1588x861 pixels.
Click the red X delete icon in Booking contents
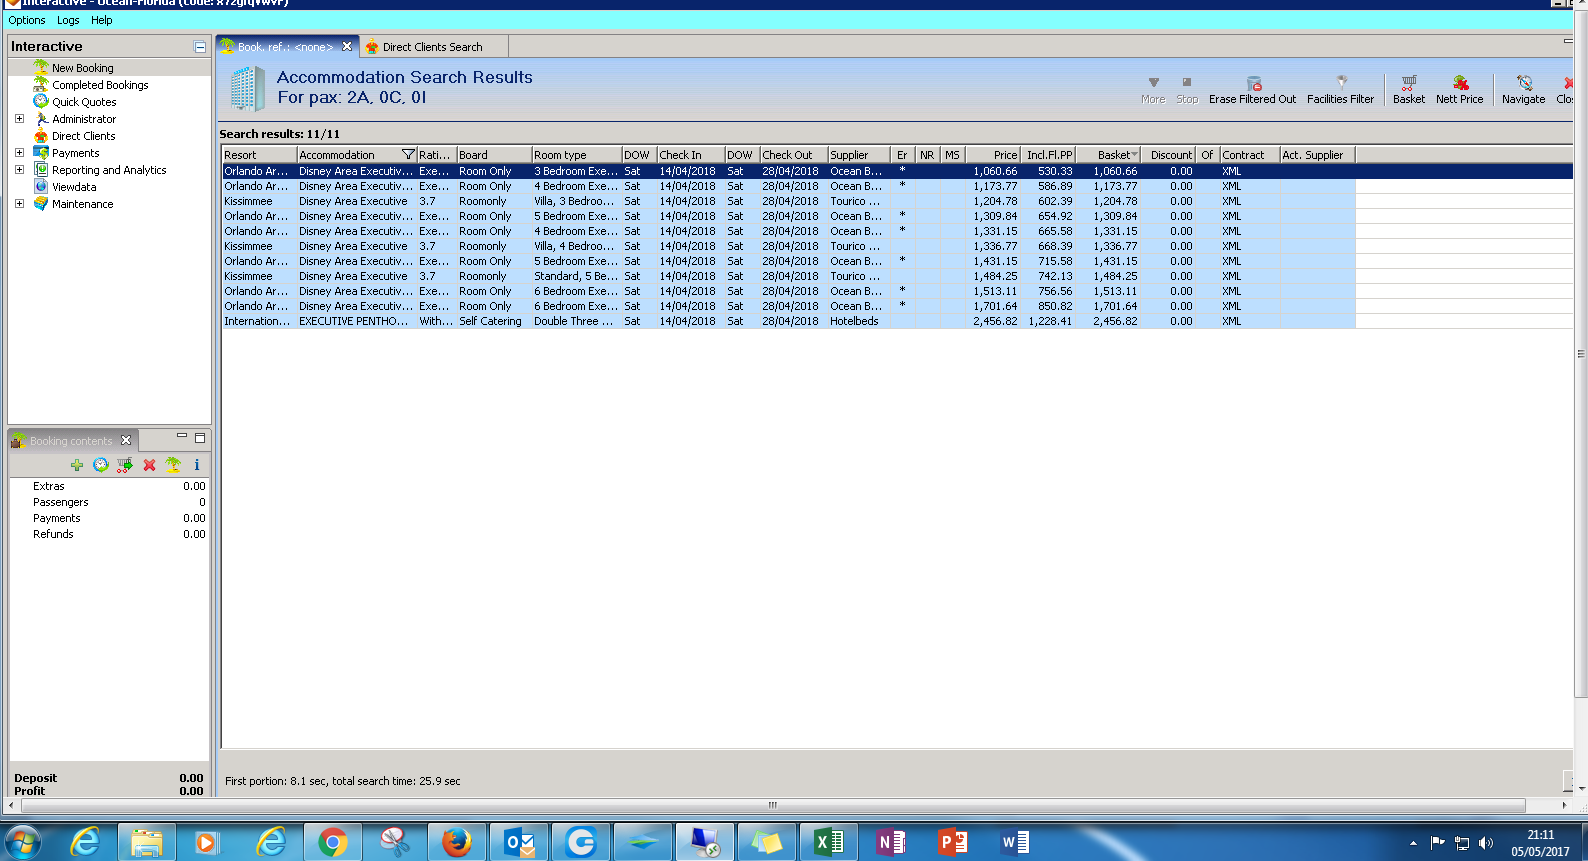tap(149, 465)
